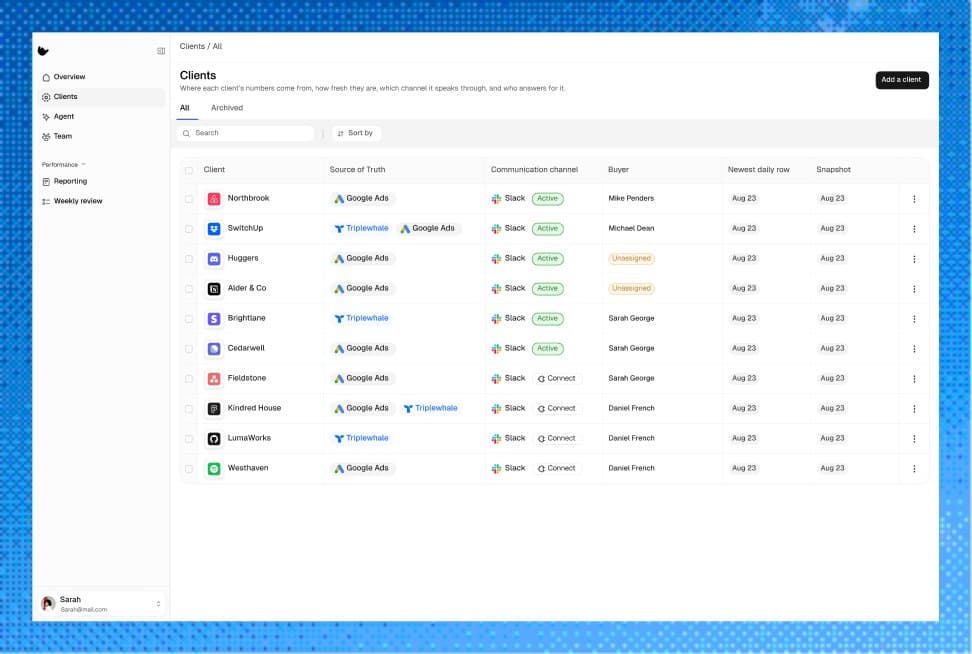The image size is (972, 654).
Task: Check the Westhaven row checkbox
Action: 189,469
